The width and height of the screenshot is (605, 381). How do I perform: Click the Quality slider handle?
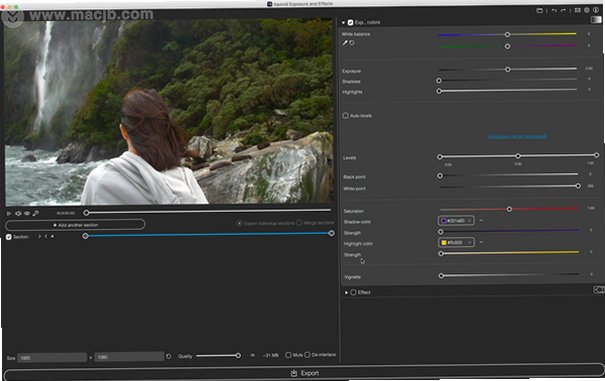(238, 356)
